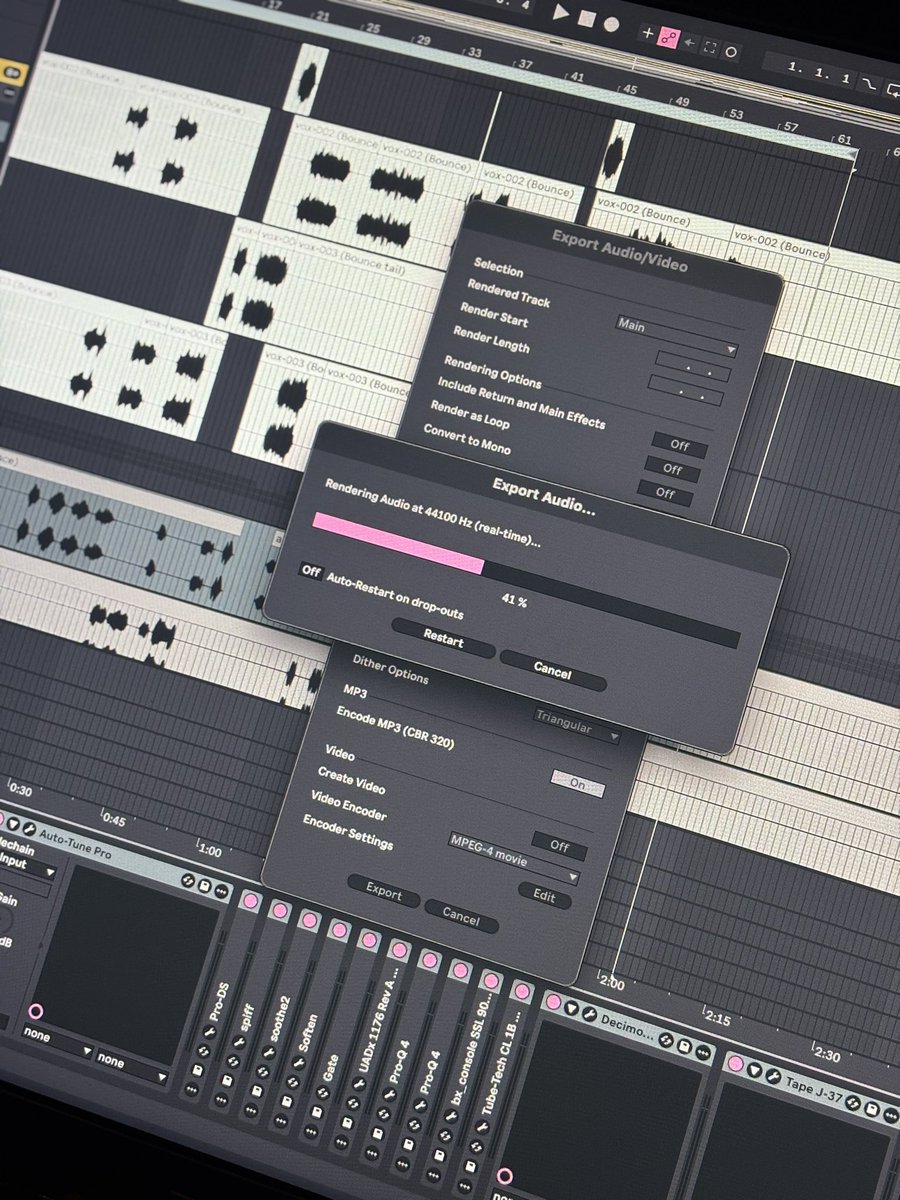Toggle Encode MP3 (CBR 320) On switch
Screen dimensions: 900x1200
578,784
